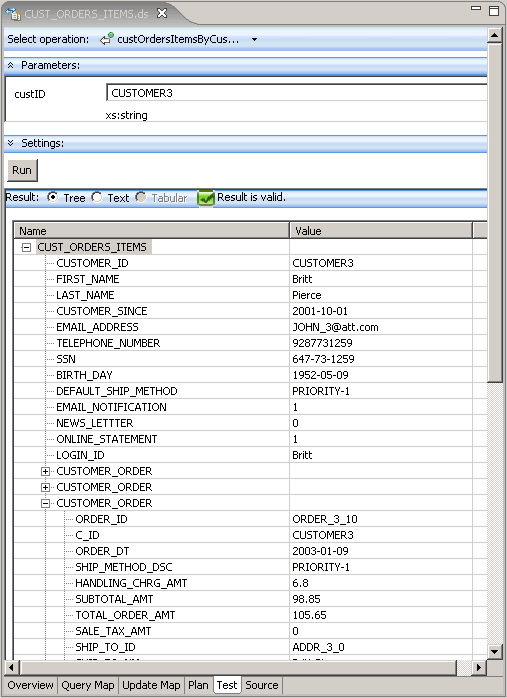The width and height of the screenshot is (507, 698).
Task: Switch to the Query Map tab
Action: point(88,685)
